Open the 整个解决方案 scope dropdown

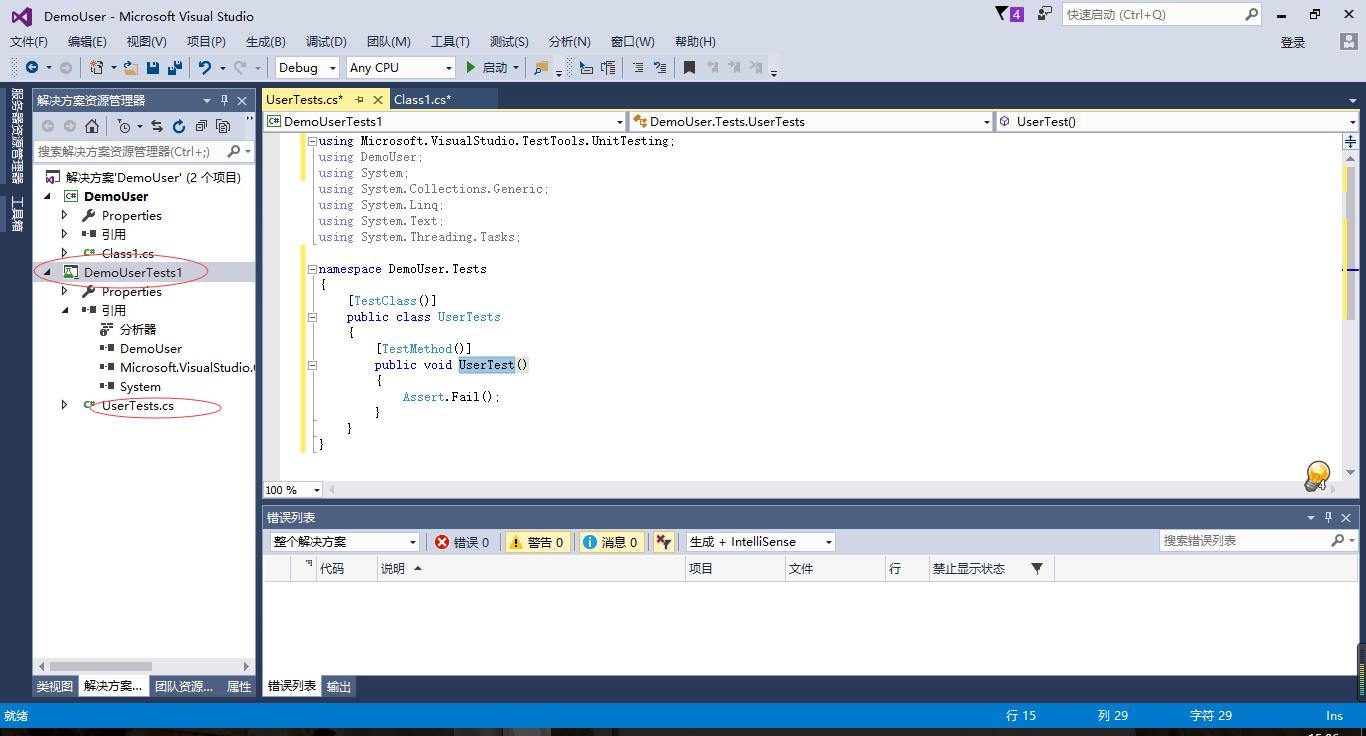pos(344,542)
